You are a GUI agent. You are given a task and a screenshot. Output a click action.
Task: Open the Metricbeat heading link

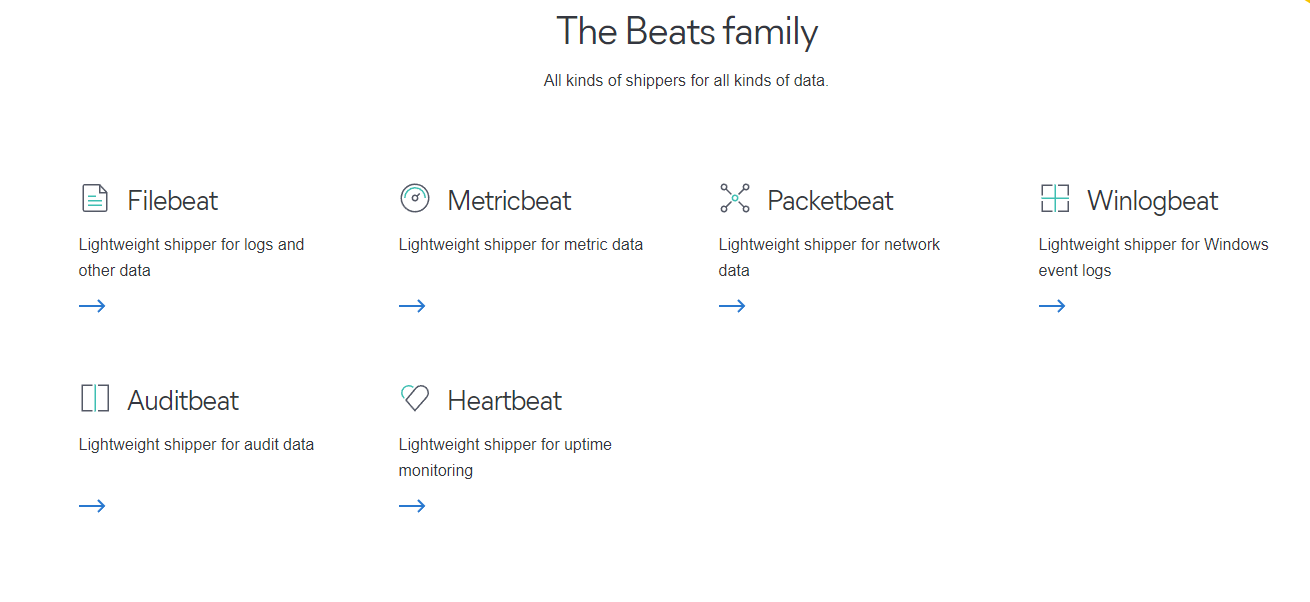pyautogui.click(x=509, y=200)
